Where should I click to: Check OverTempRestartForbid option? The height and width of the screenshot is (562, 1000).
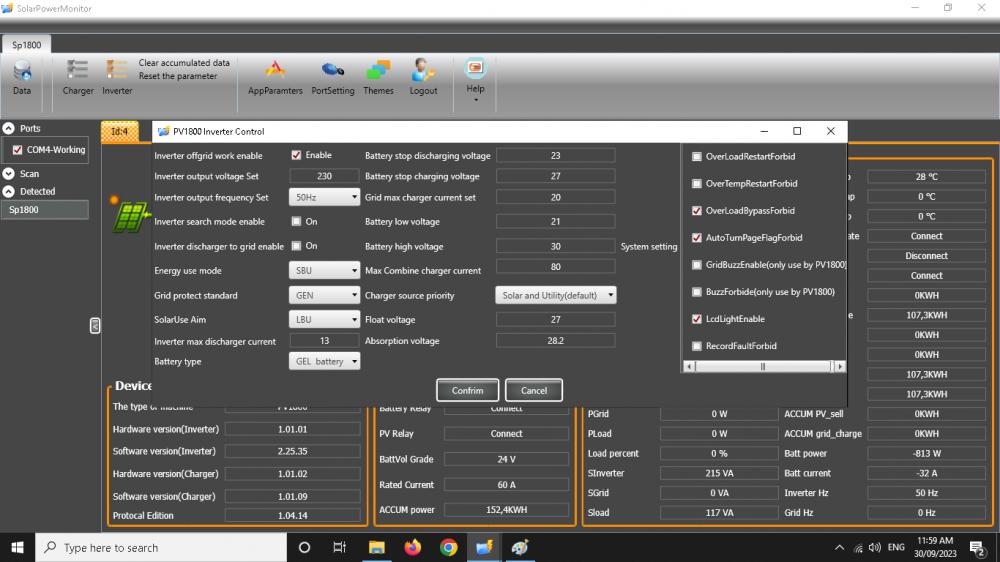tap(696, 183)
